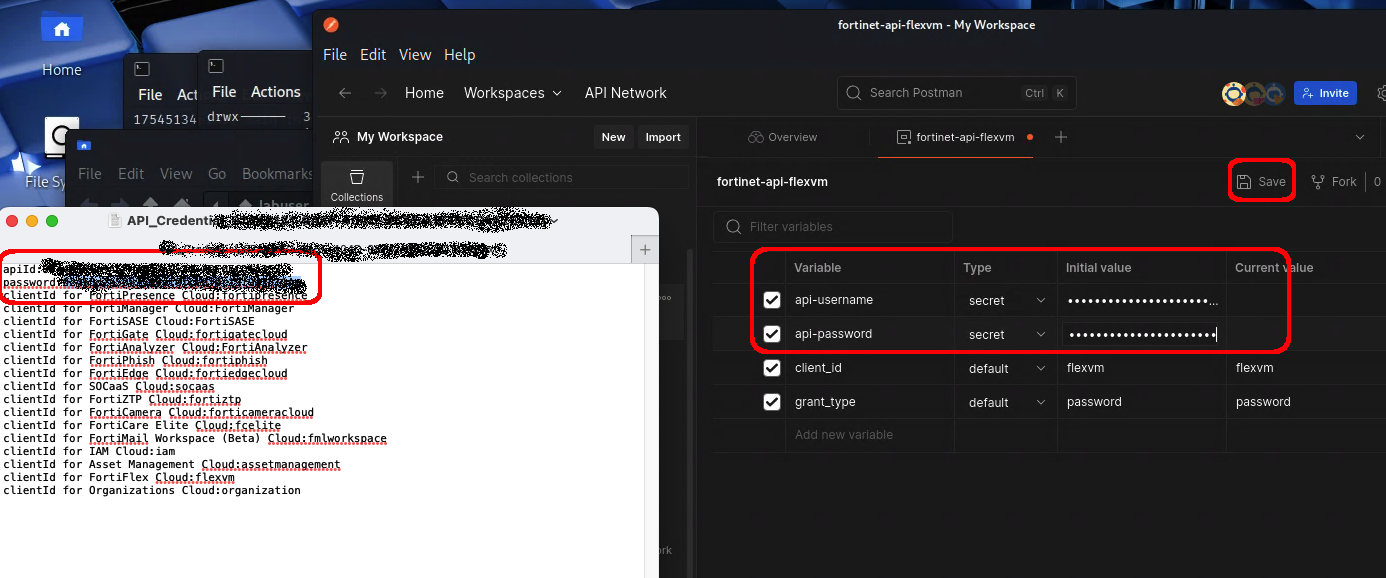1386x578 pixels.
Task: Click the file manager window's home icon
Action: coord(84,145)
